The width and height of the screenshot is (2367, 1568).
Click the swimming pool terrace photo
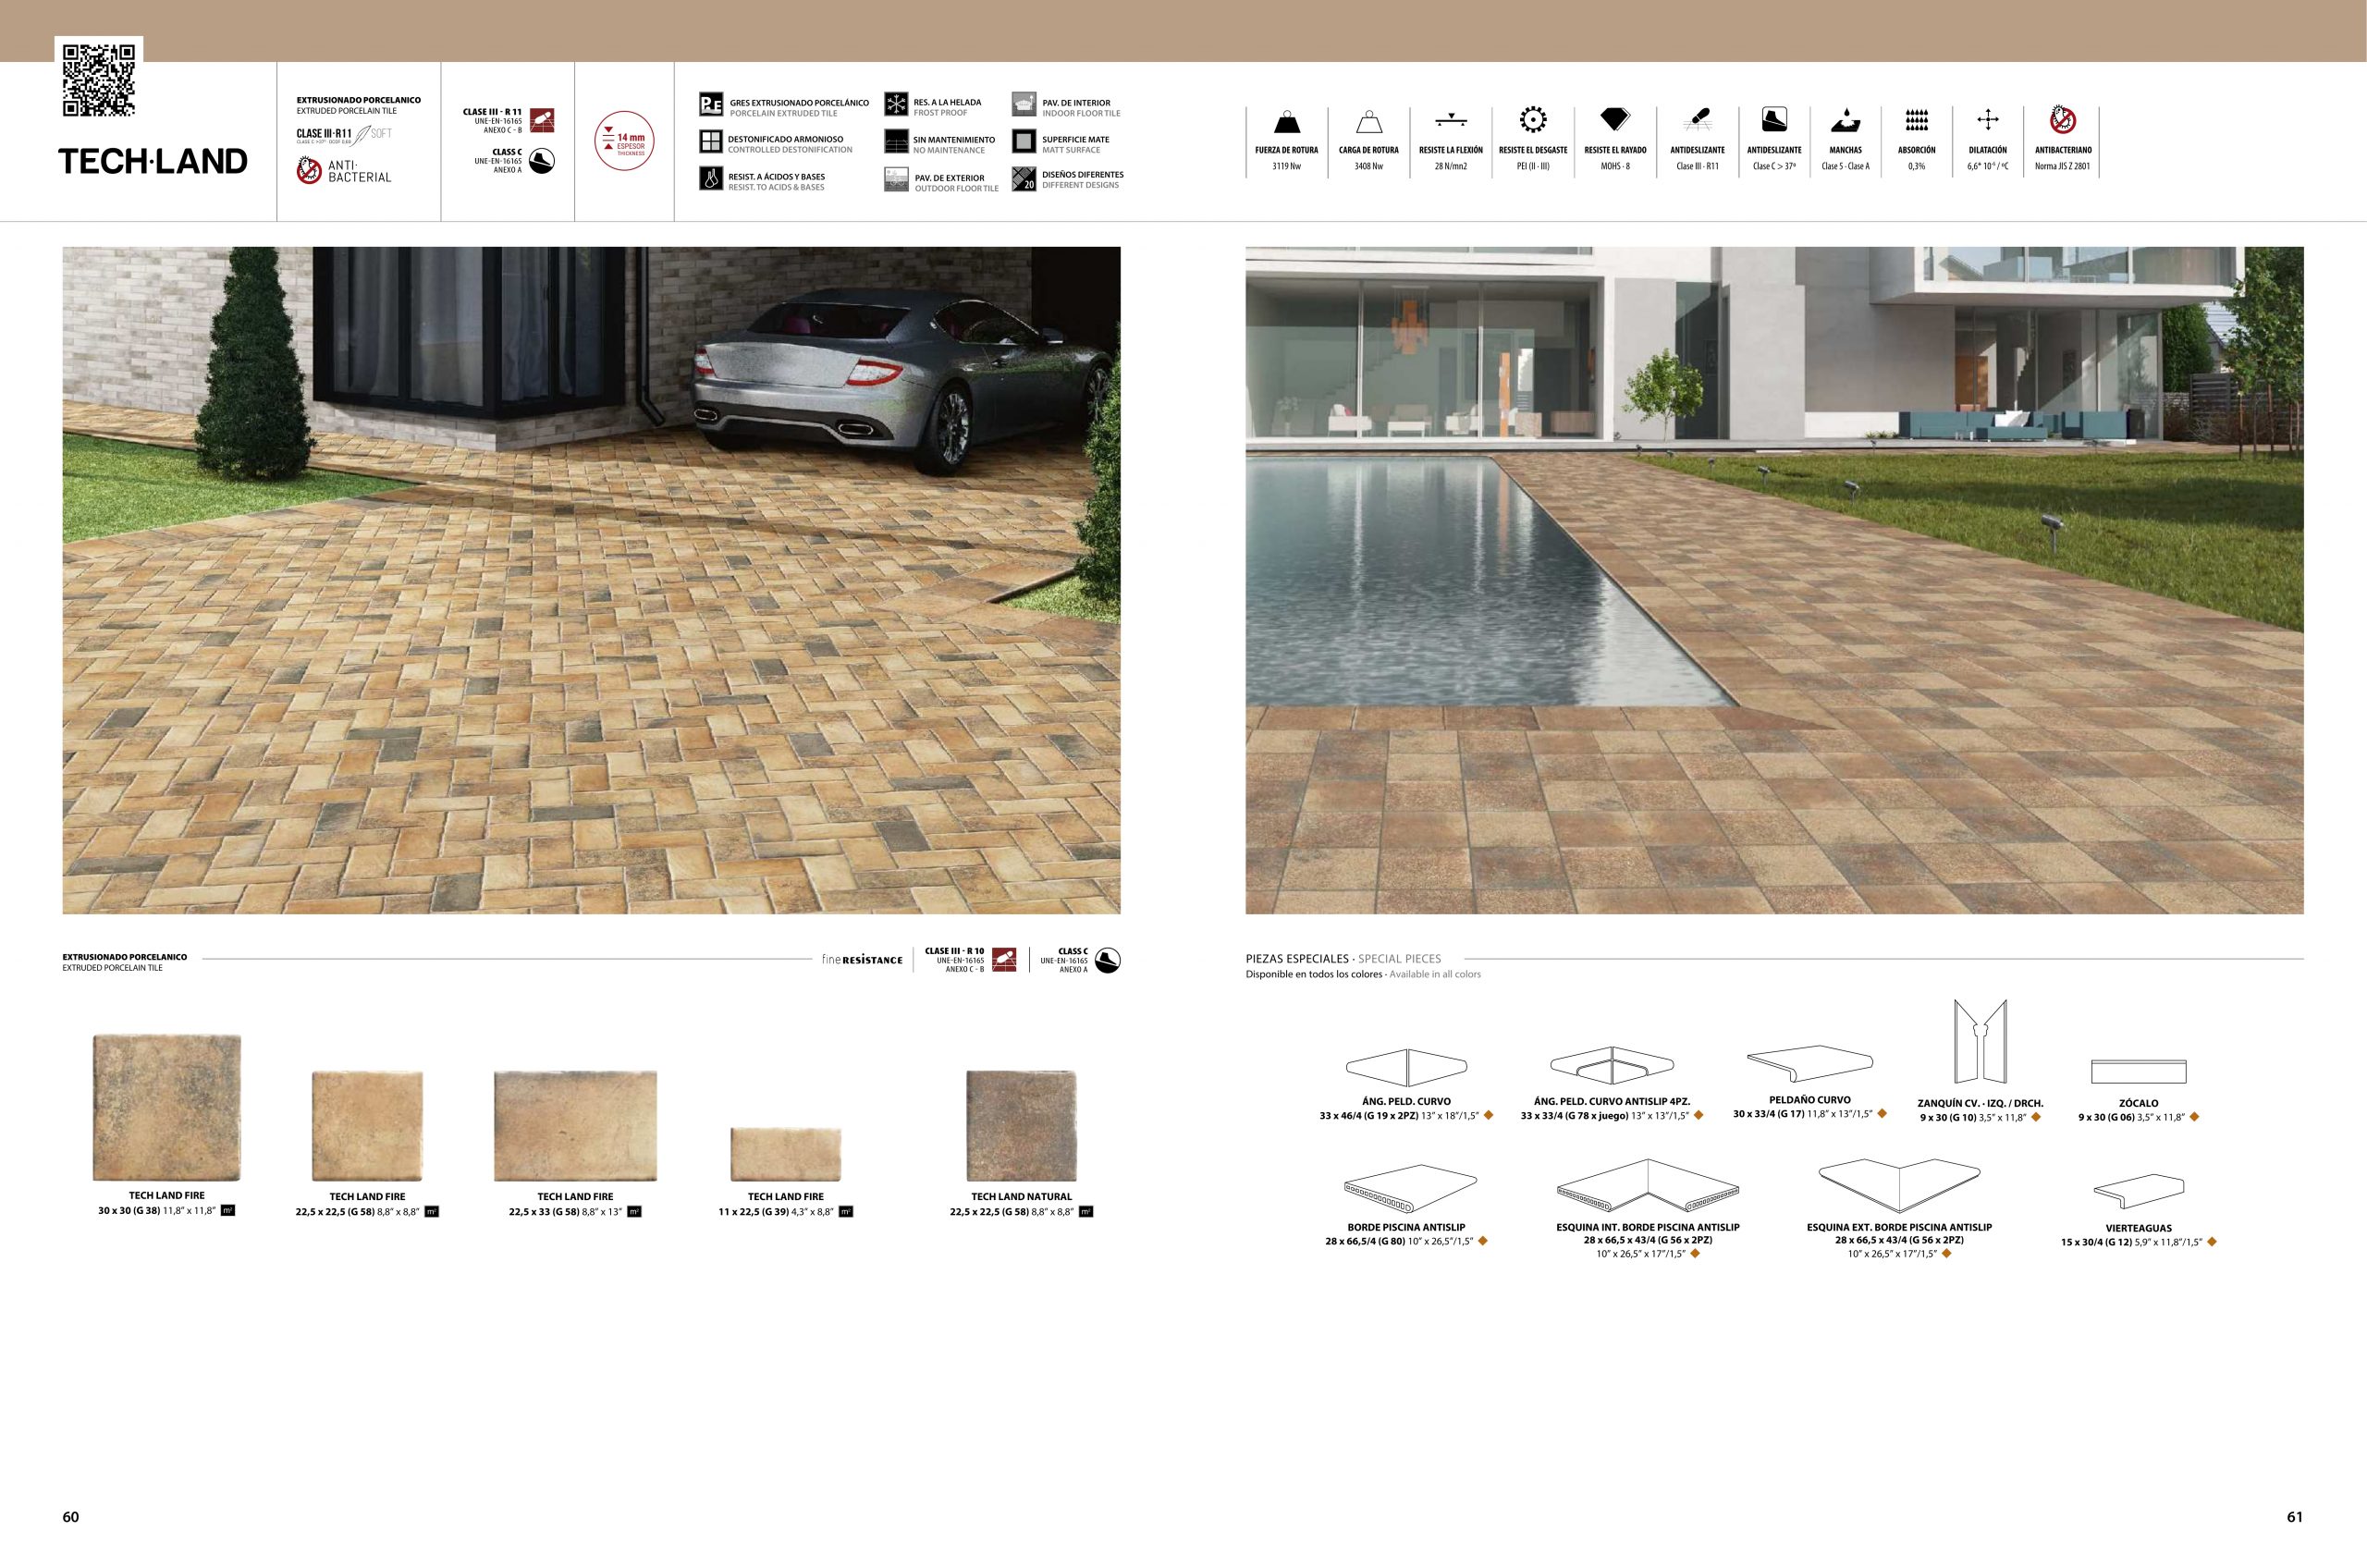click(1774, 580)
